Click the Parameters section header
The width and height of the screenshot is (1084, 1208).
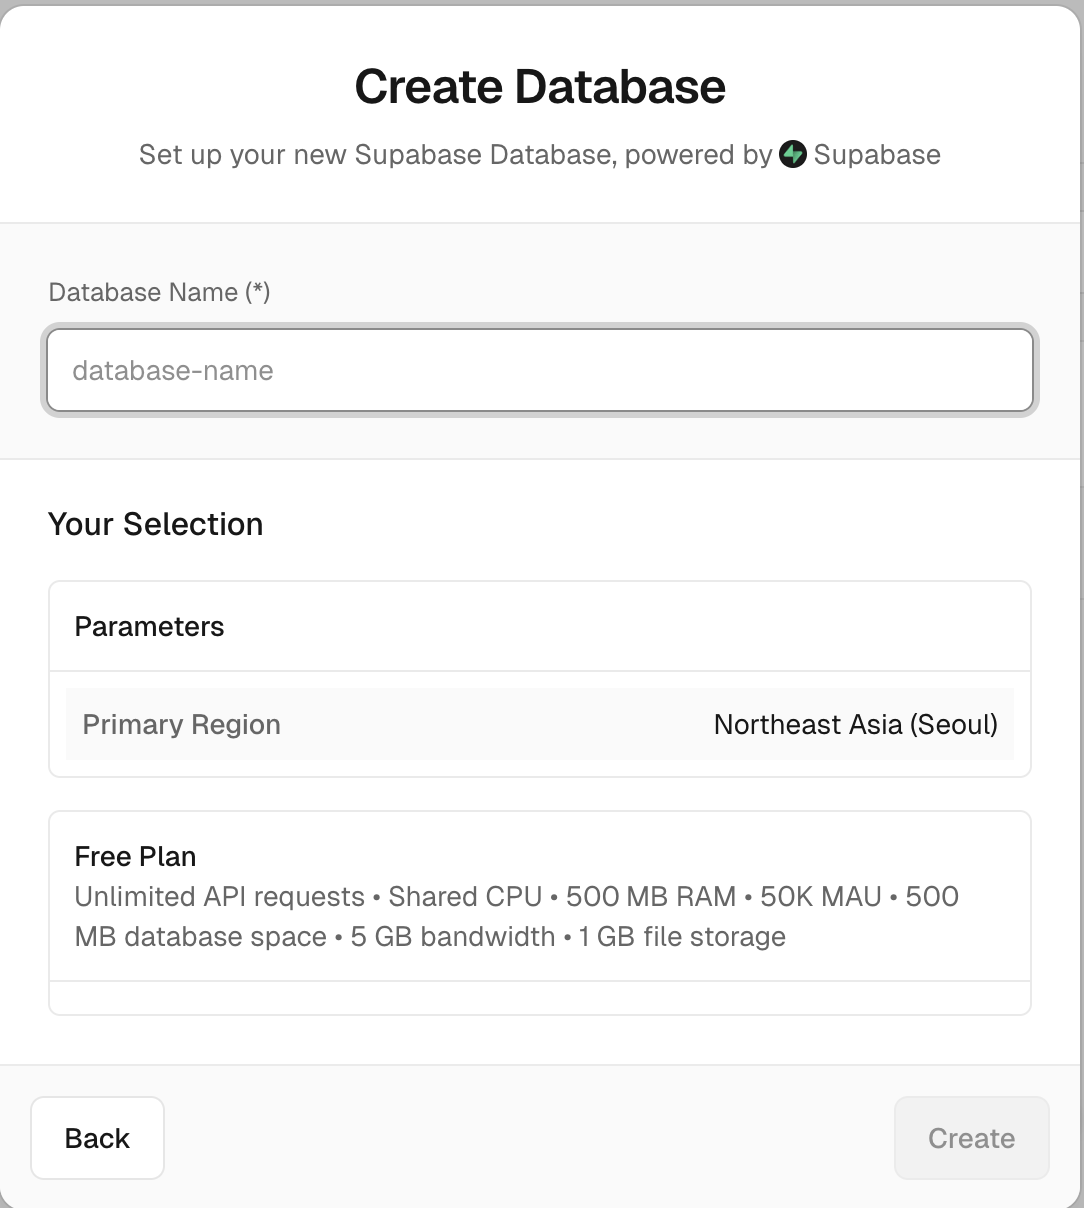[149, 627]
